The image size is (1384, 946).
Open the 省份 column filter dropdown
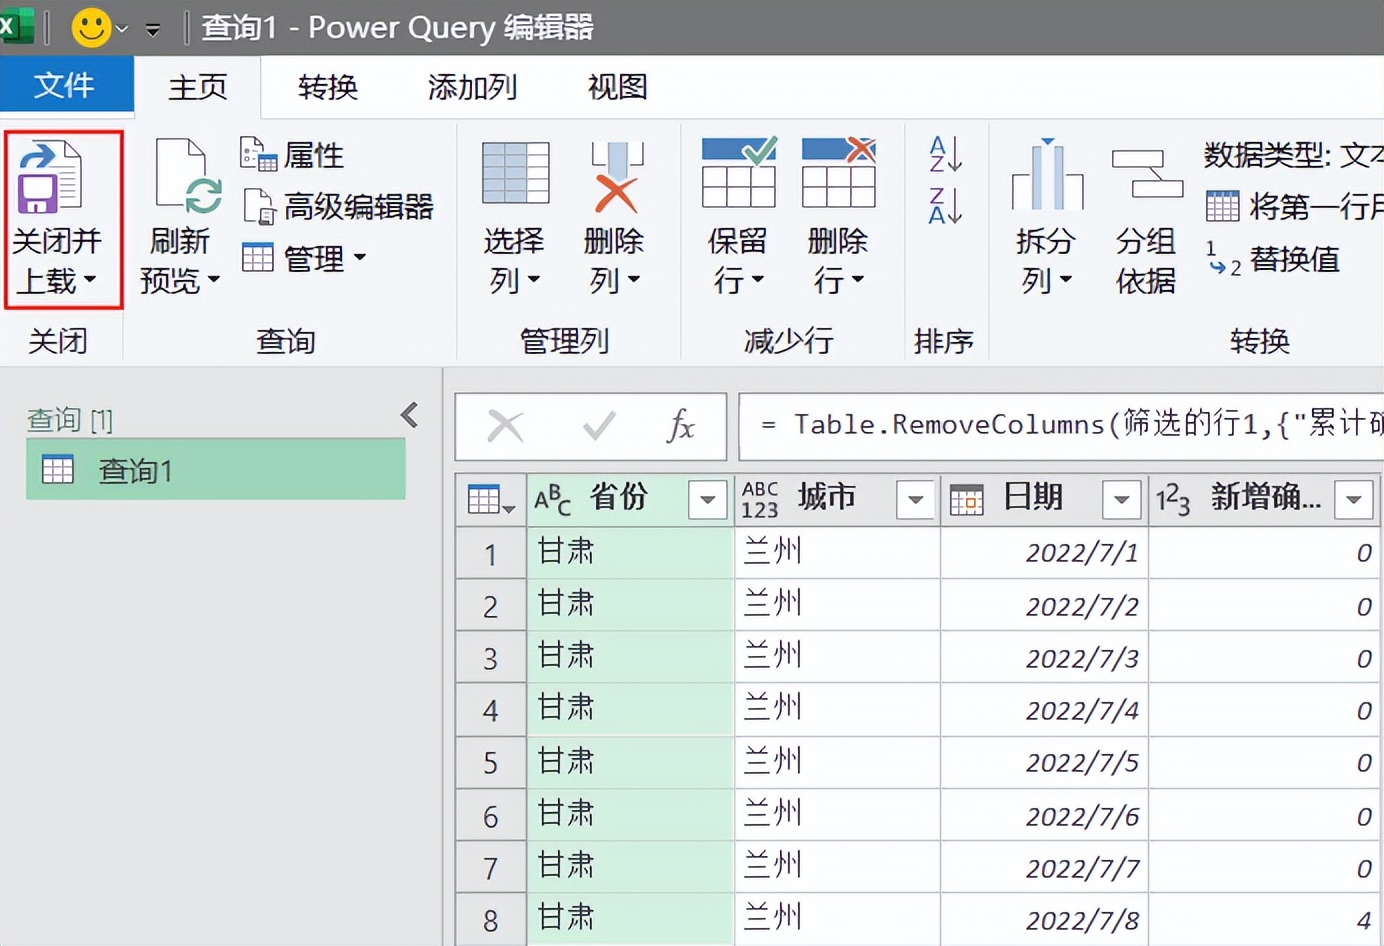pos(707,499)
